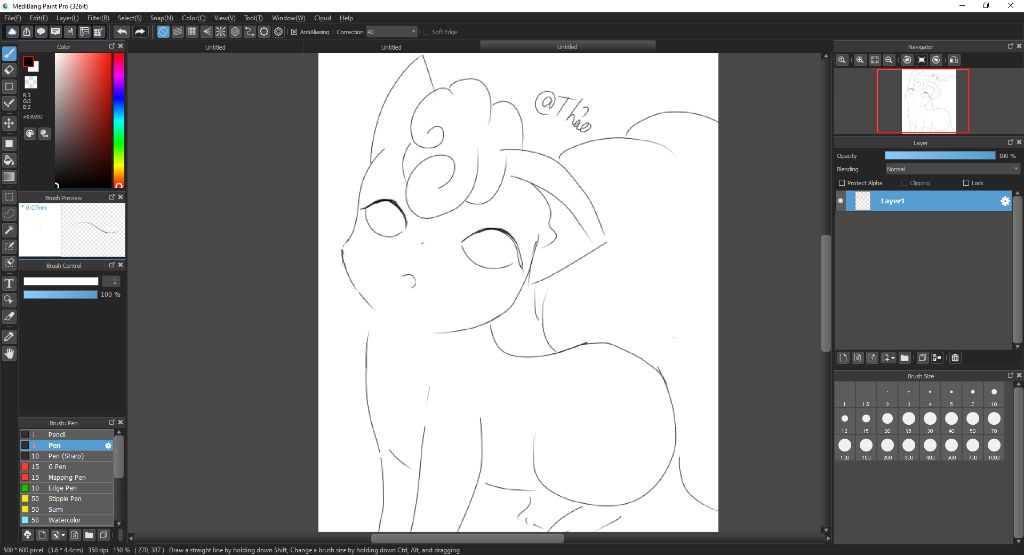Enable the grid snap icon
This screenshot has height=555, width=1024.
pos(192,31)
